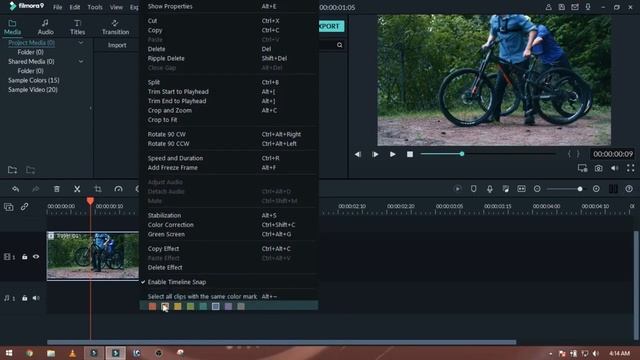Open the Tools menu

point(95,7)
